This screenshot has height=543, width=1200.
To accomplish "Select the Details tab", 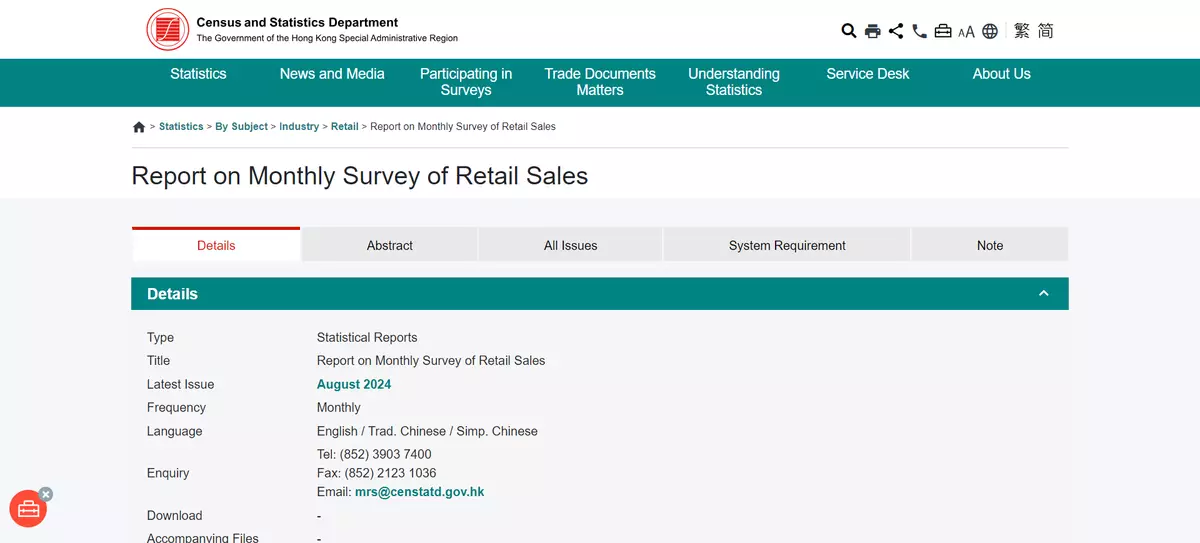I will 216,245.
